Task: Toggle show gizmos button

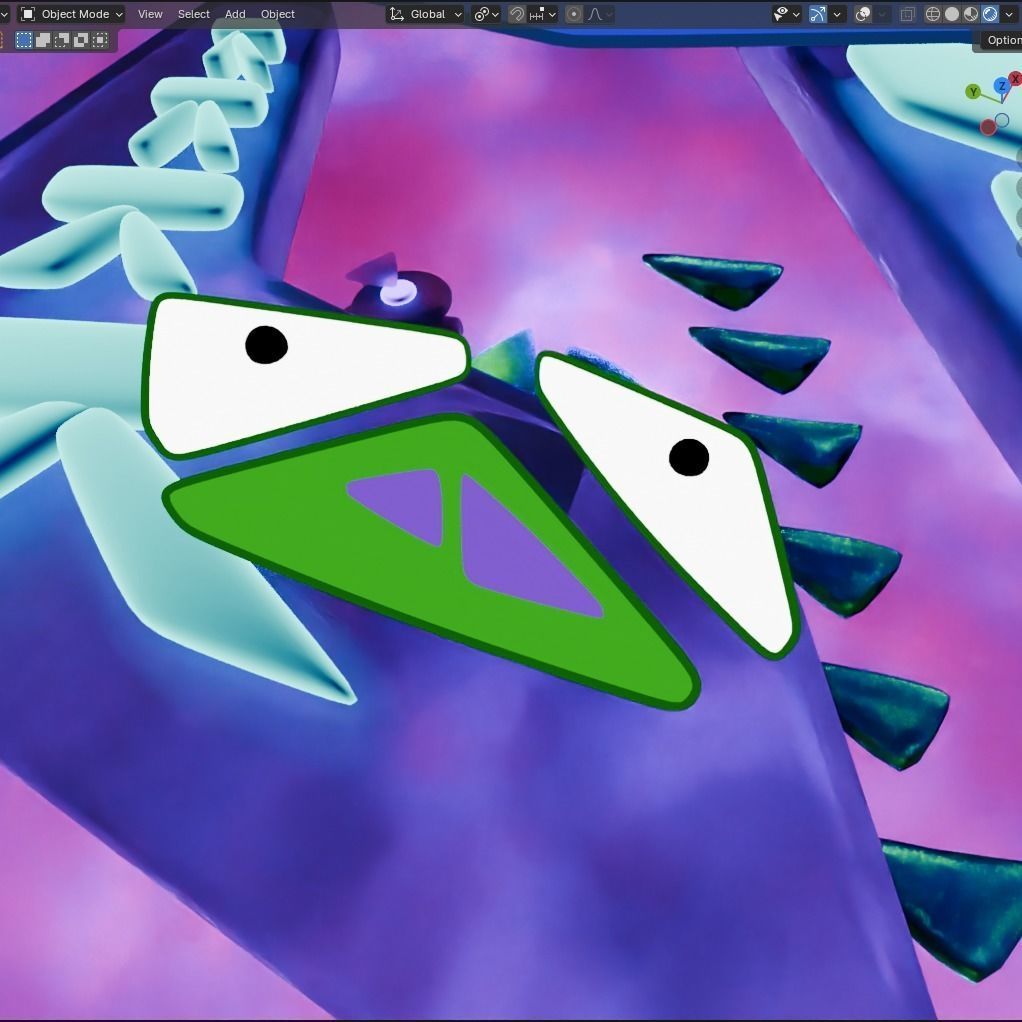Action: pos(817,14)
